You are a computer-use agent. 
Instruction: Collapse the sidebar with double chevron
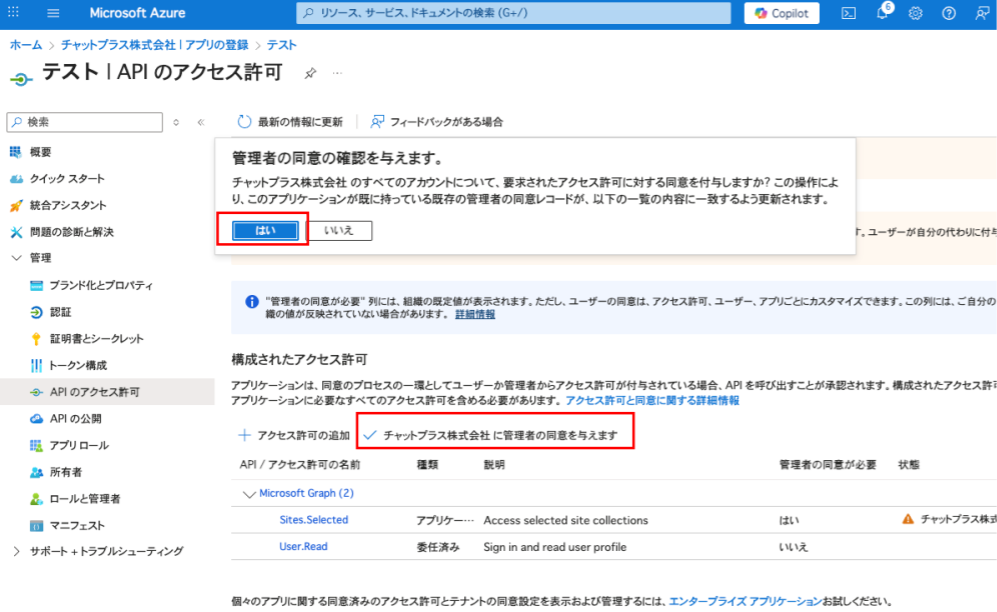[x=201, y=122]
